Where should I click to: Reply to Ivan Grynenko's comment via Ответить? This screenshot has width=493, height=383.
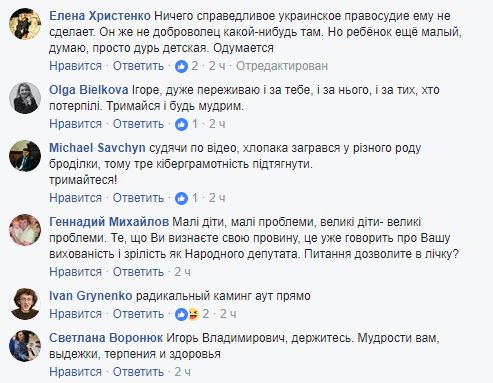[138, 314]
